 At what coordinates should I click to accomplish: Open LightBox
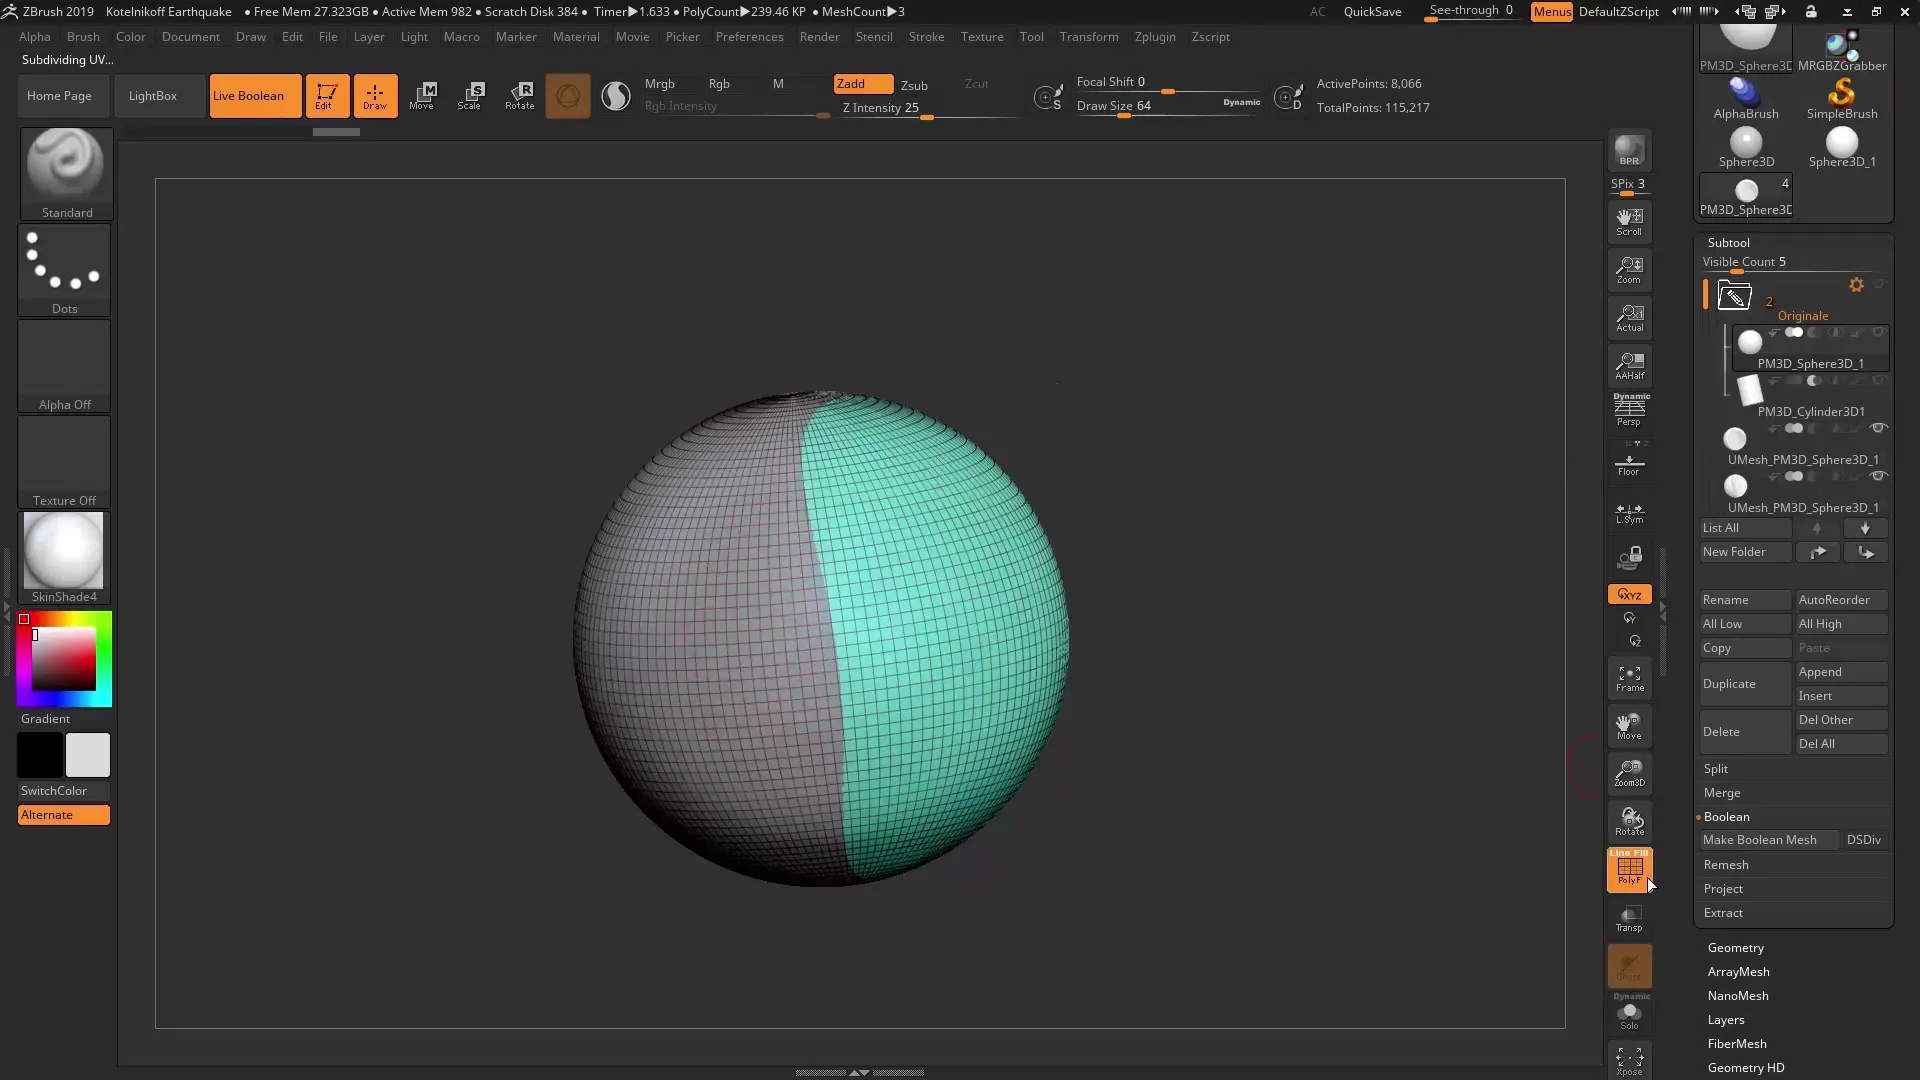[x=160, y=96]
